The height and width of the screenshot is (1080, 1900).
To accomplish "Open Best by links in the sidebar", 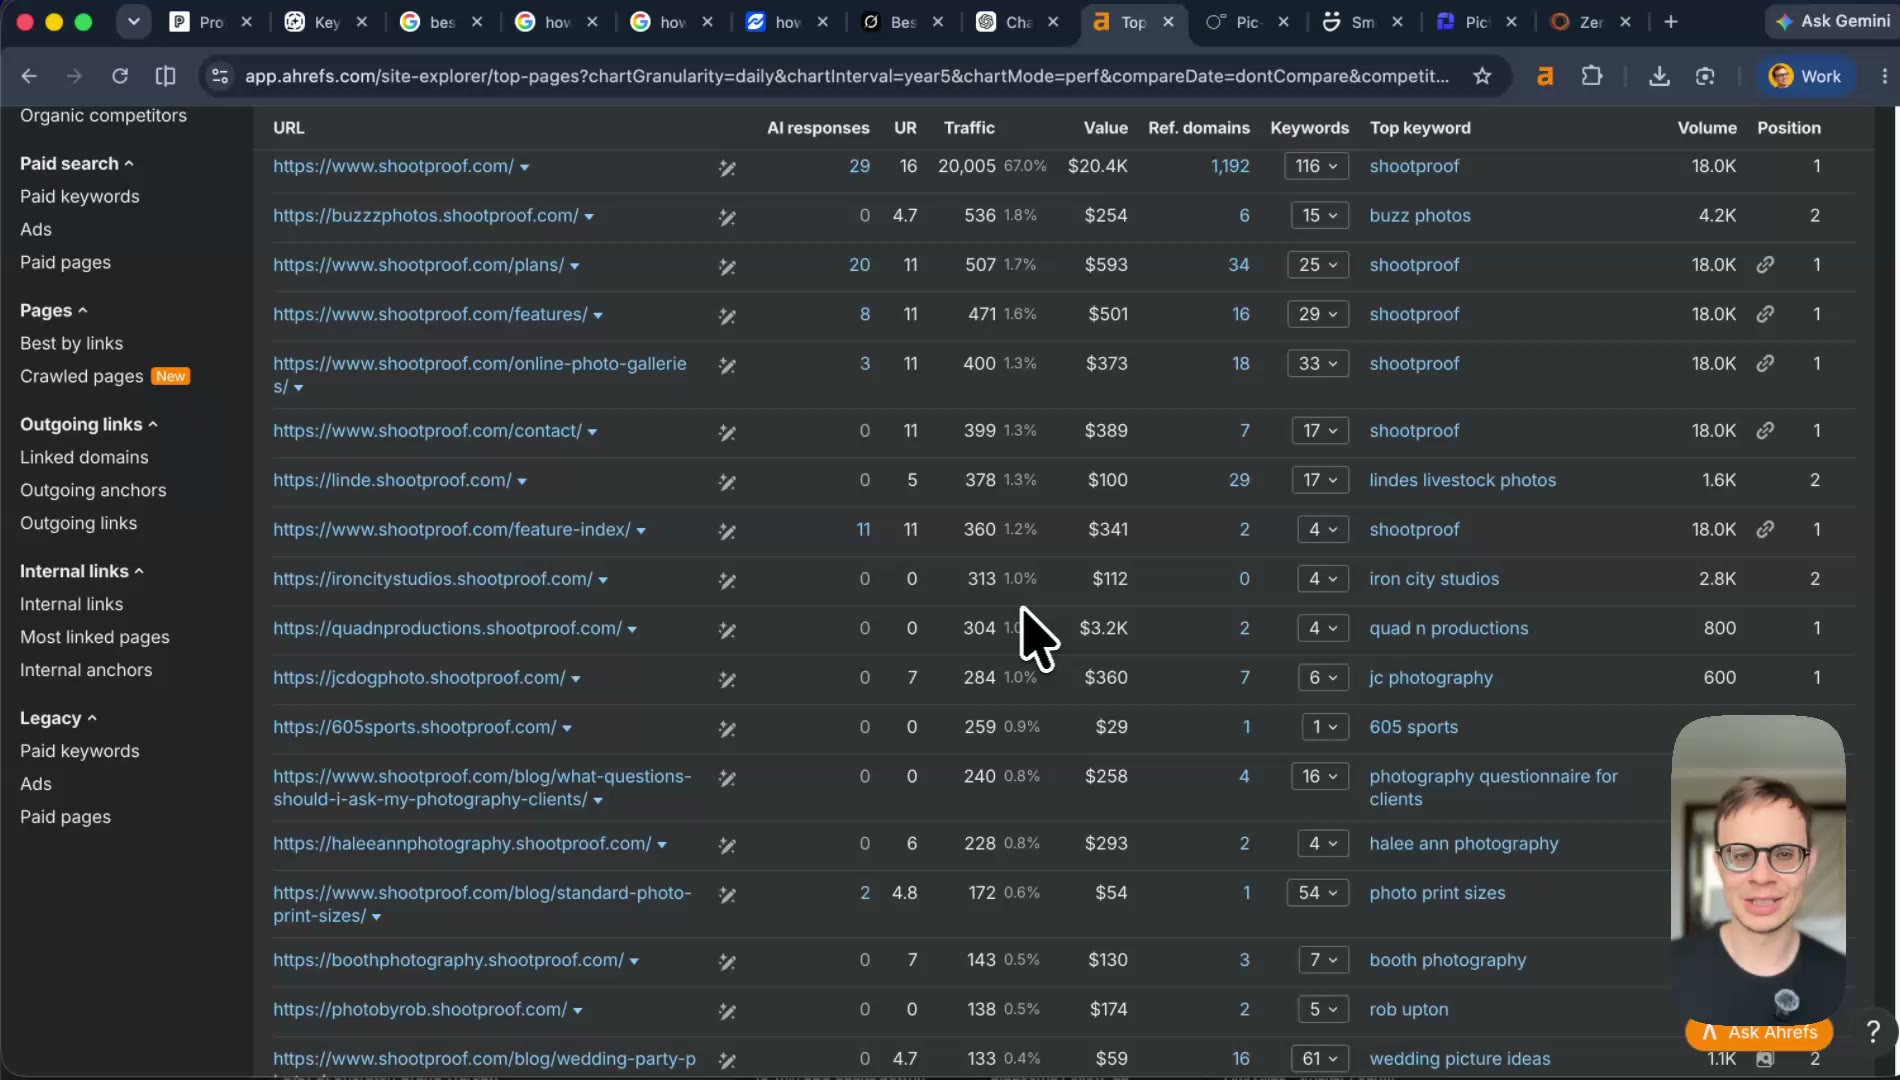I will click(x=71, y=344).
